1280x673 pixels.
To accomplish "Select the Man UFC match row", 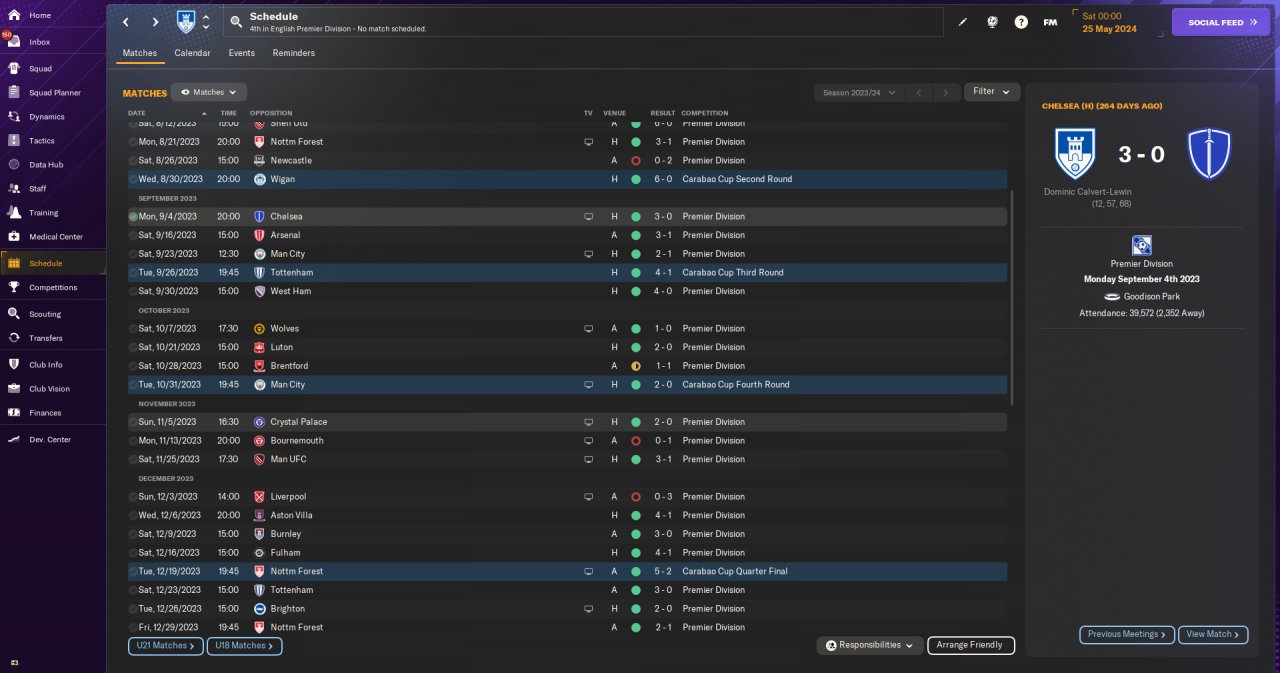I will [567, 459].
